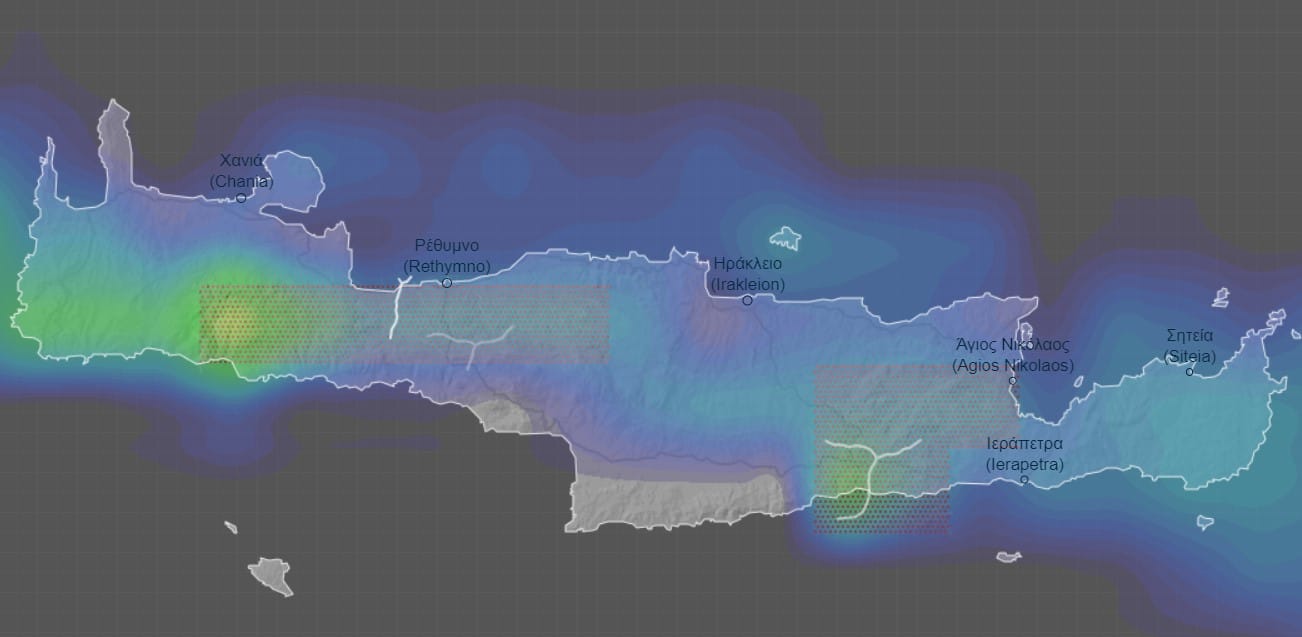The image size is (1302, 637).
Task: Click the Χανιά (Chania) text label
Action: [x=241, y=170]
